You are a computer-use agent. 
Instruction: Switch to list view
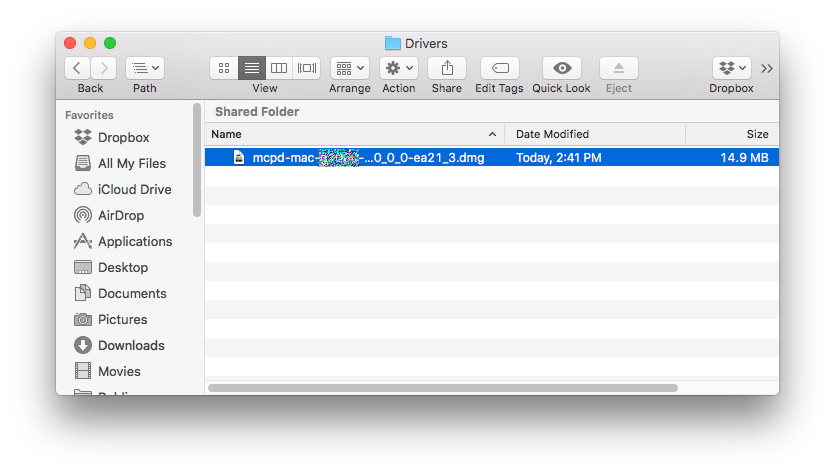point(252,68)
